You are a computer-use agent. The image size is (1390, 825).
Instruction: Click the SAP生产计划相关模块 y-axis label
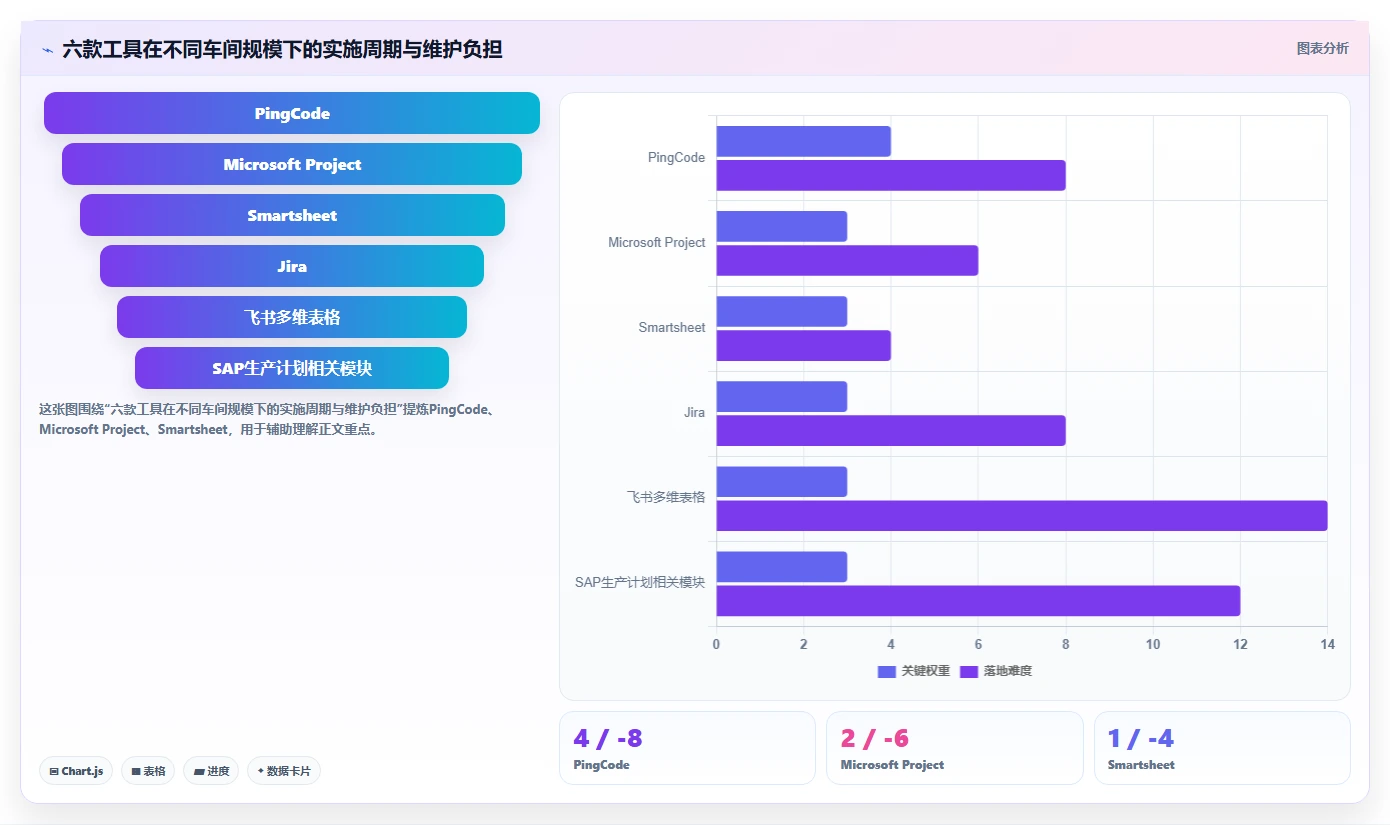pyautogui.click(x=640, y=582)
